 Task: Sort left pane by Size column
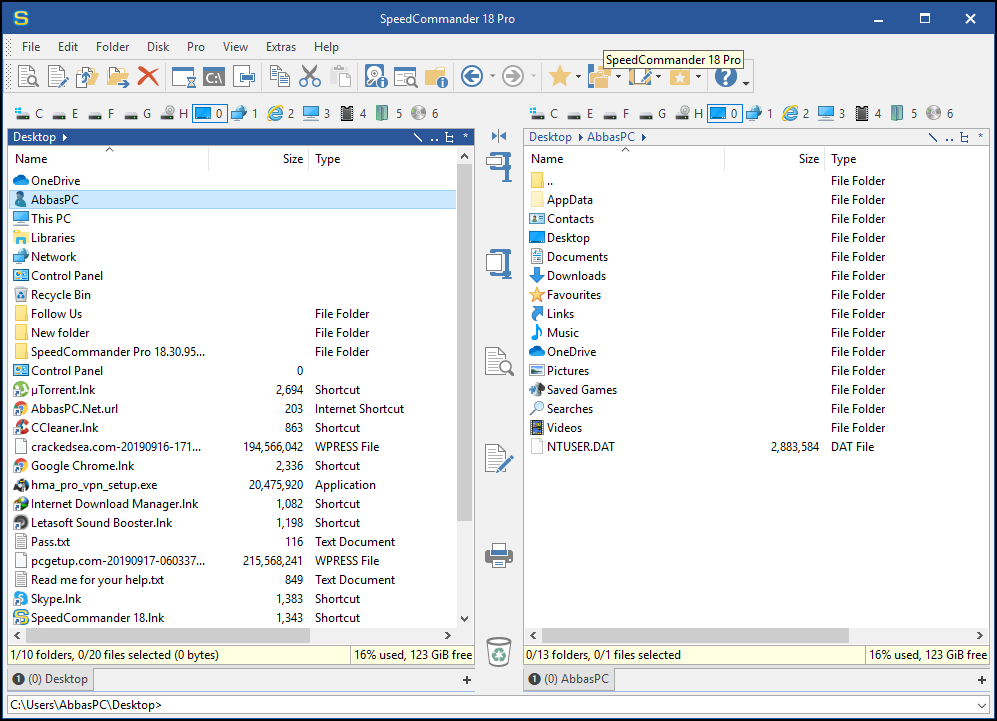(x=259, y=159)
